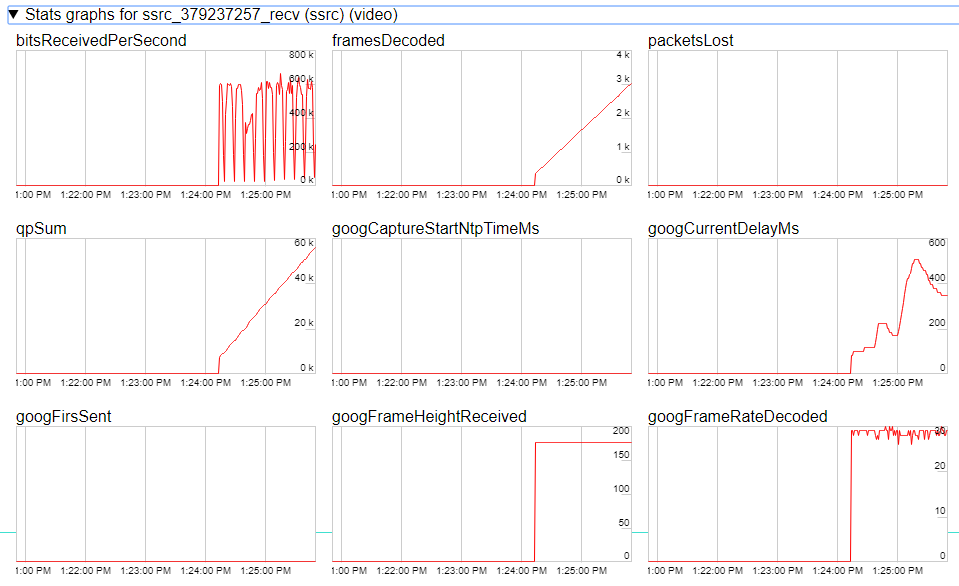Click the googCurrentDelayMs graph plot
Screen dimensions: 959x586
pos(797,306)
